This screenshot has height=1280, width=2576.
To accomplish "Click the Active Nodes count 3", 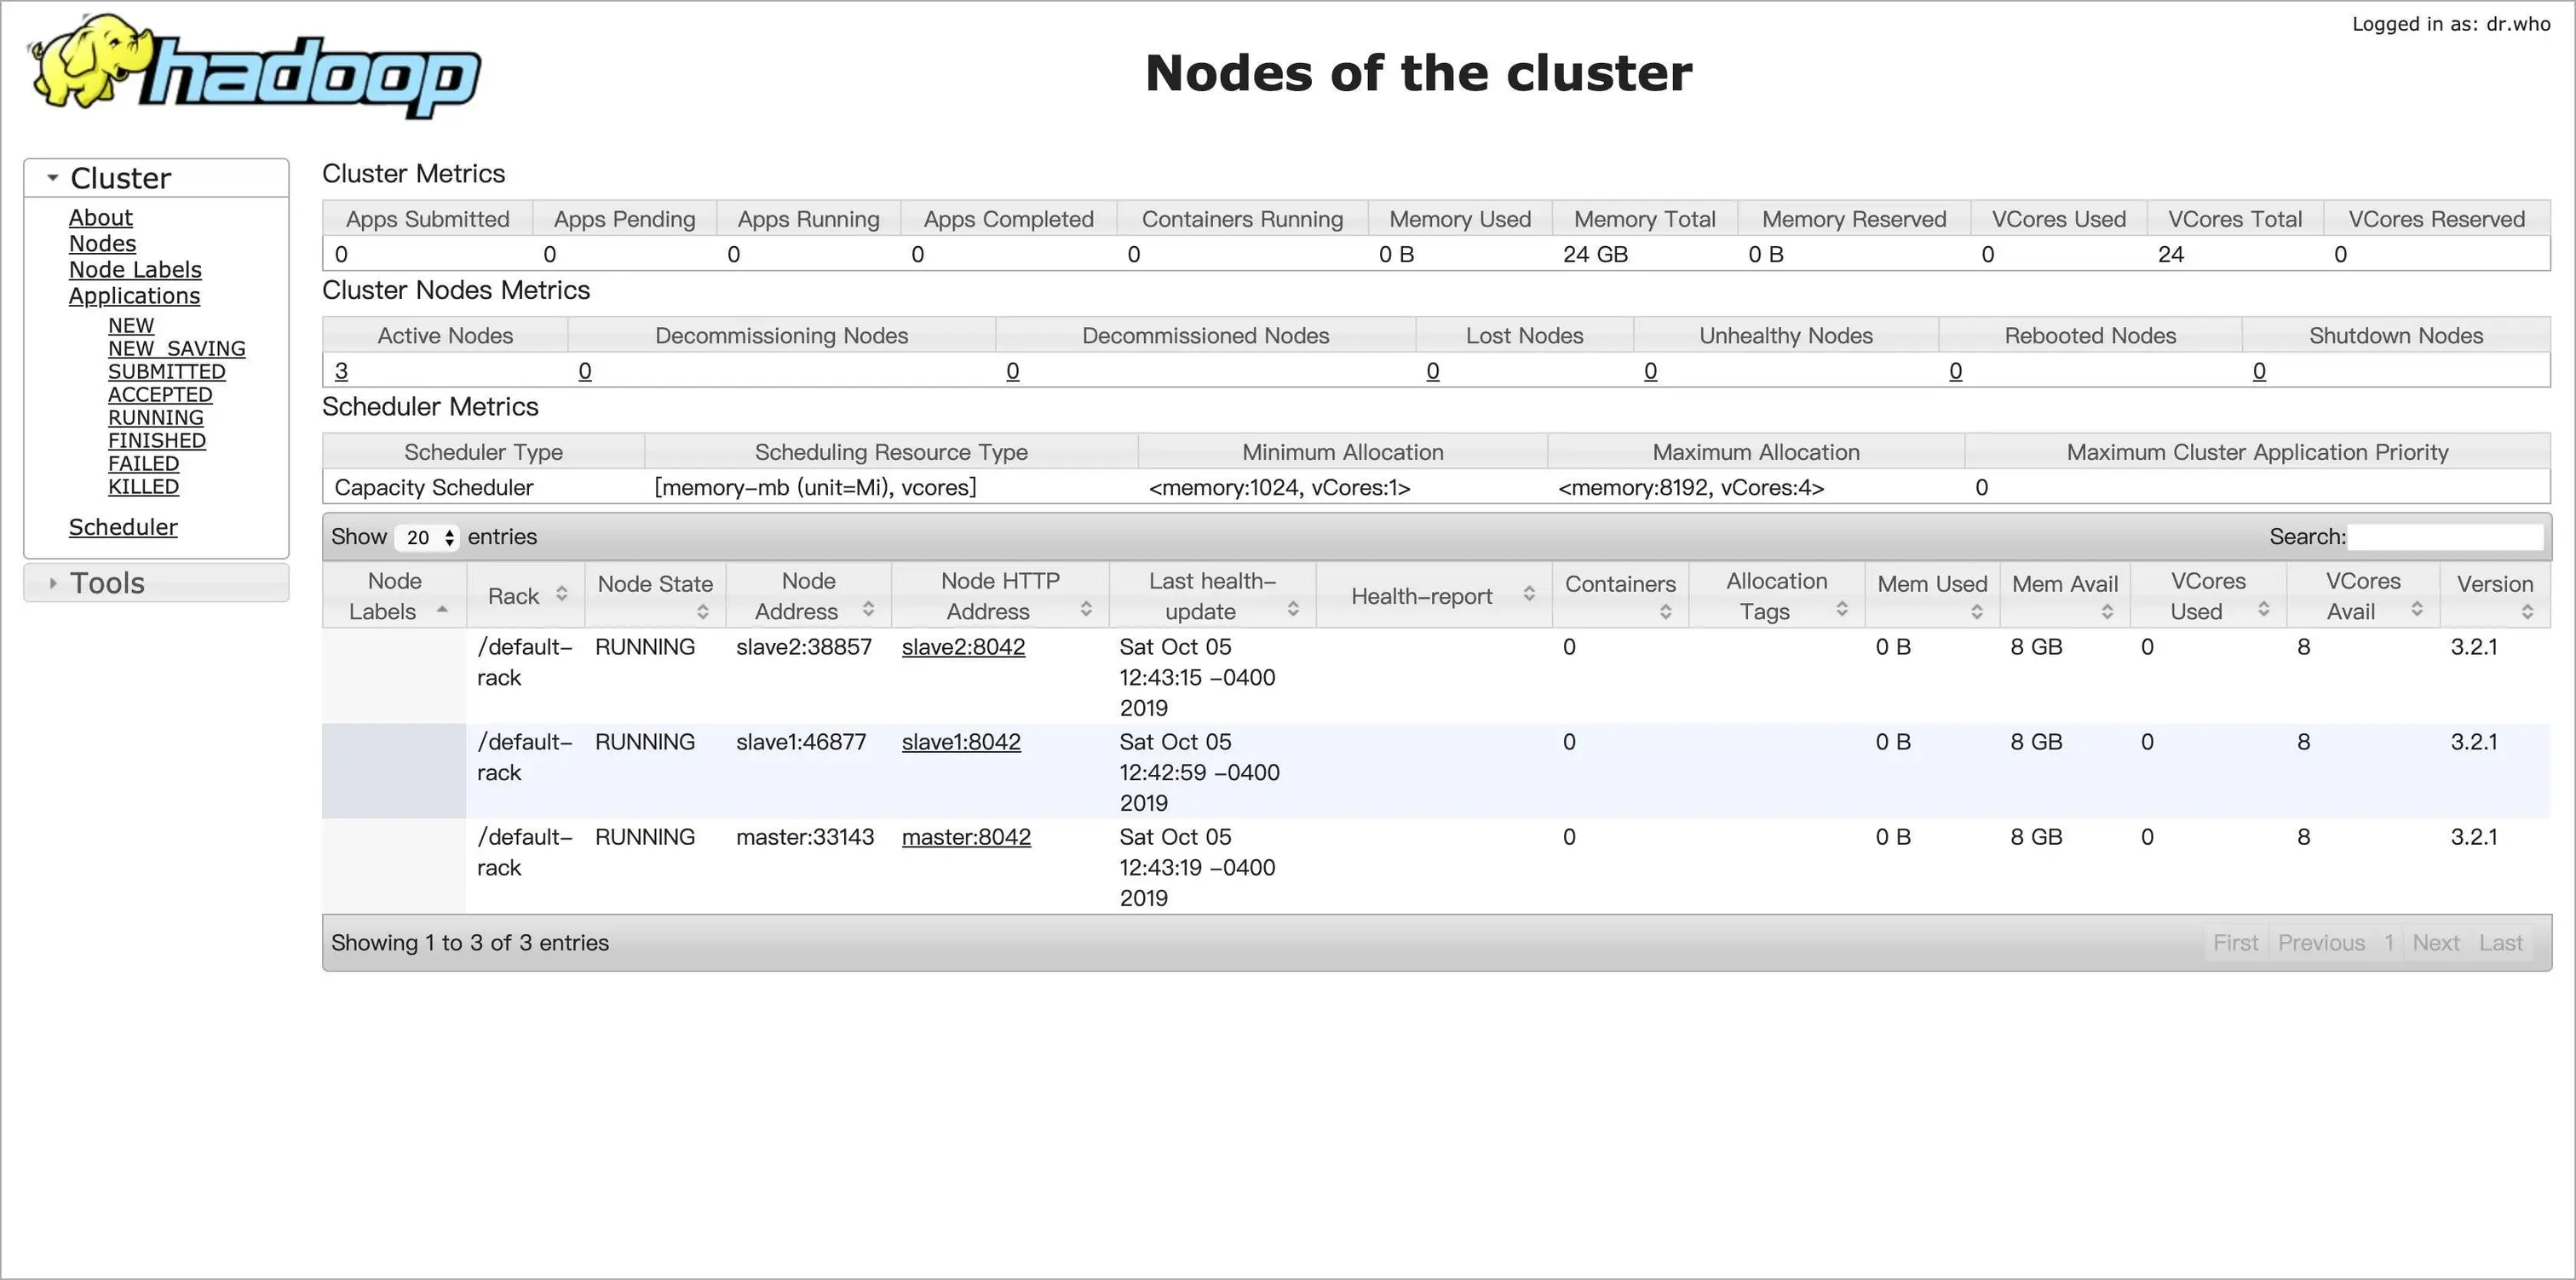I will coord(341,371).
